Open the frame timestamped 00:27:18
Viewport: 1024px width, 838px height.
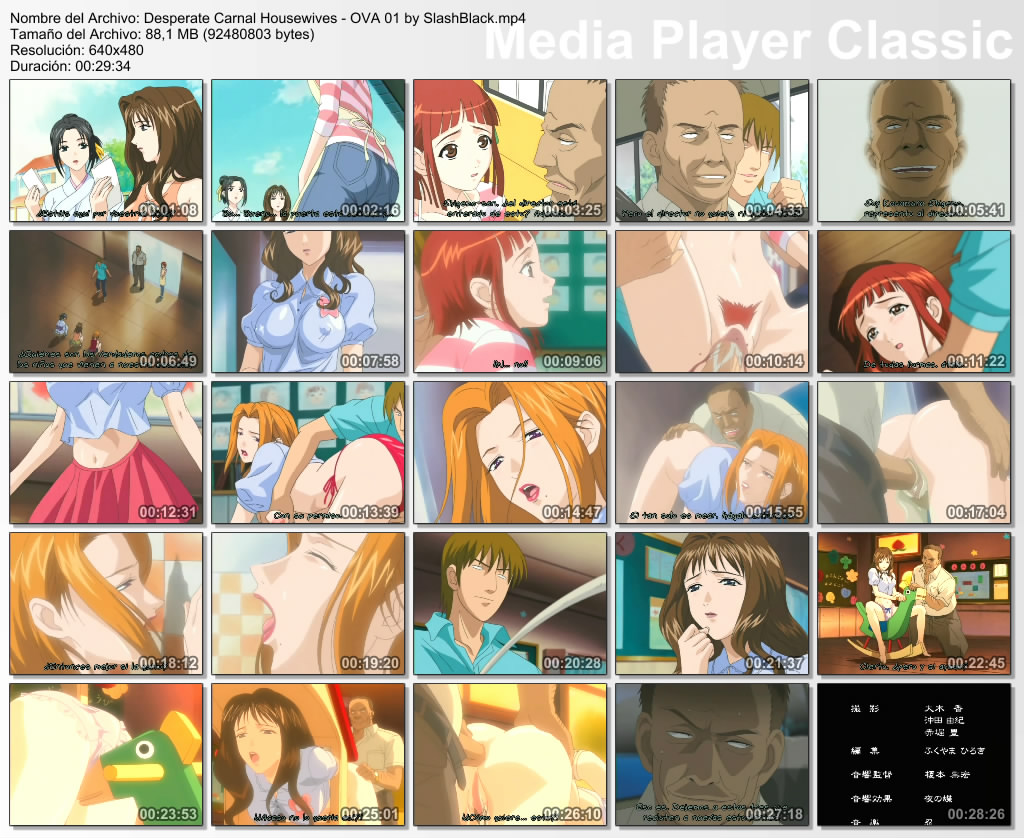click(x=712, y=754)
